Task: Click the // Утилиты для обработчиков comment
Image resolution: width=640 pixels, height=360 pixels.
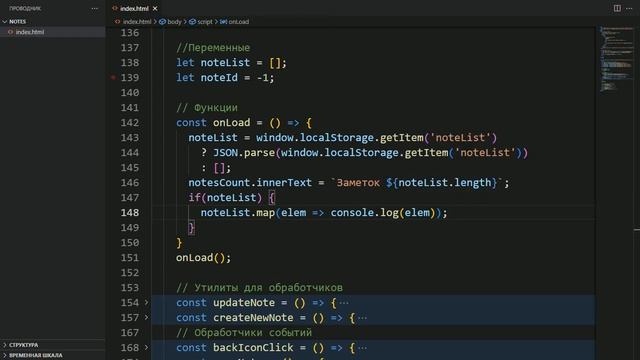Action: (x=259, y=288)
